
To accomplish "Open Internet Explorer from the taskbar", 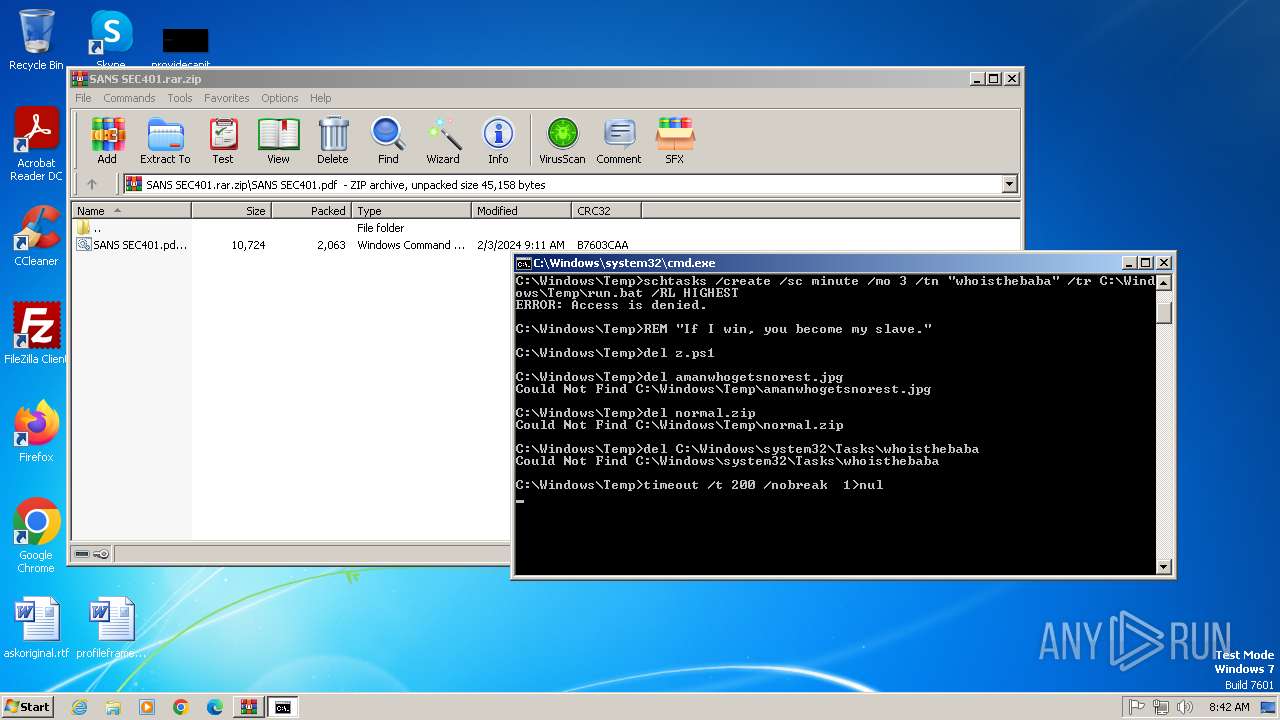I will [79, 707].
